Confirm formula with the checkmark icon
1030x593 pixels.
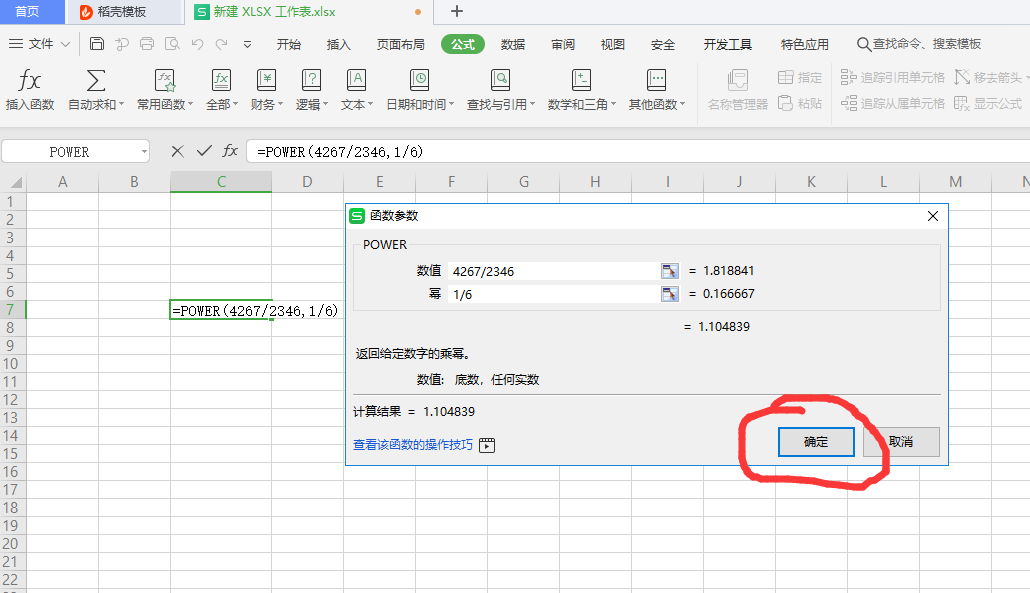click(204, 151)
